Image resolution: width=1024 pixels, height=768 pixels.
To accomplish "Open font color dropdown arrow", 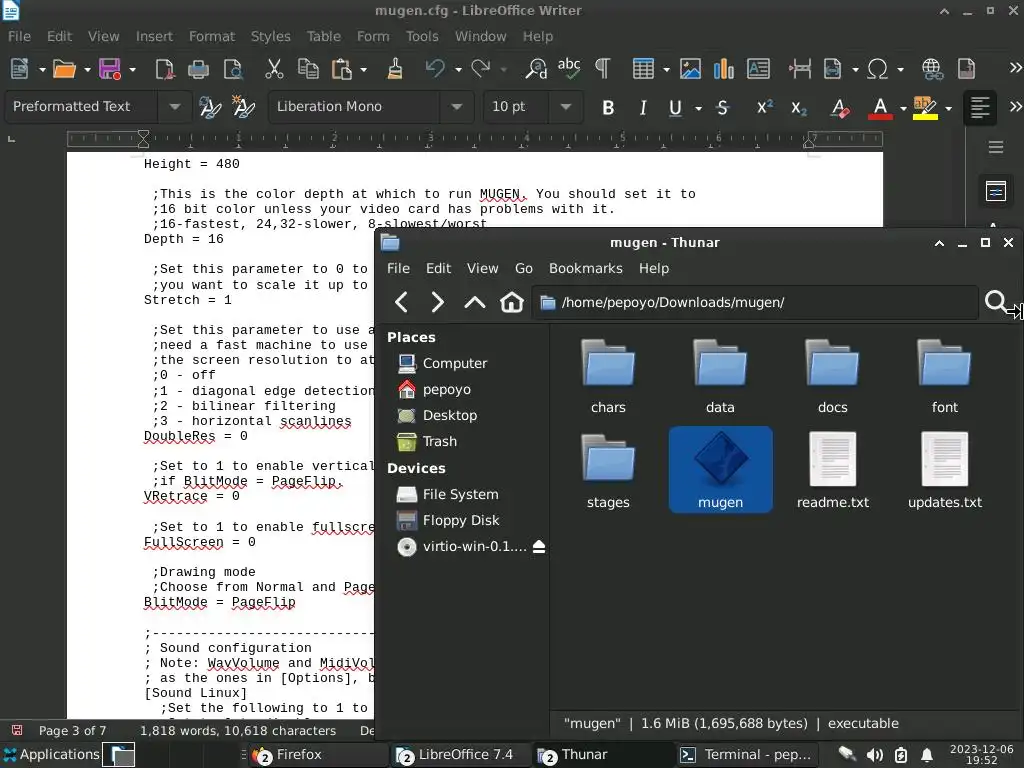I will [903, 108].
